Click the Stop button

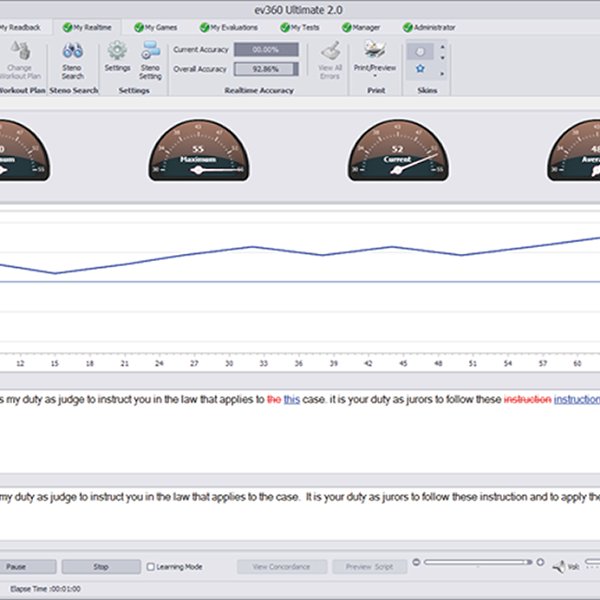point(101,567)
